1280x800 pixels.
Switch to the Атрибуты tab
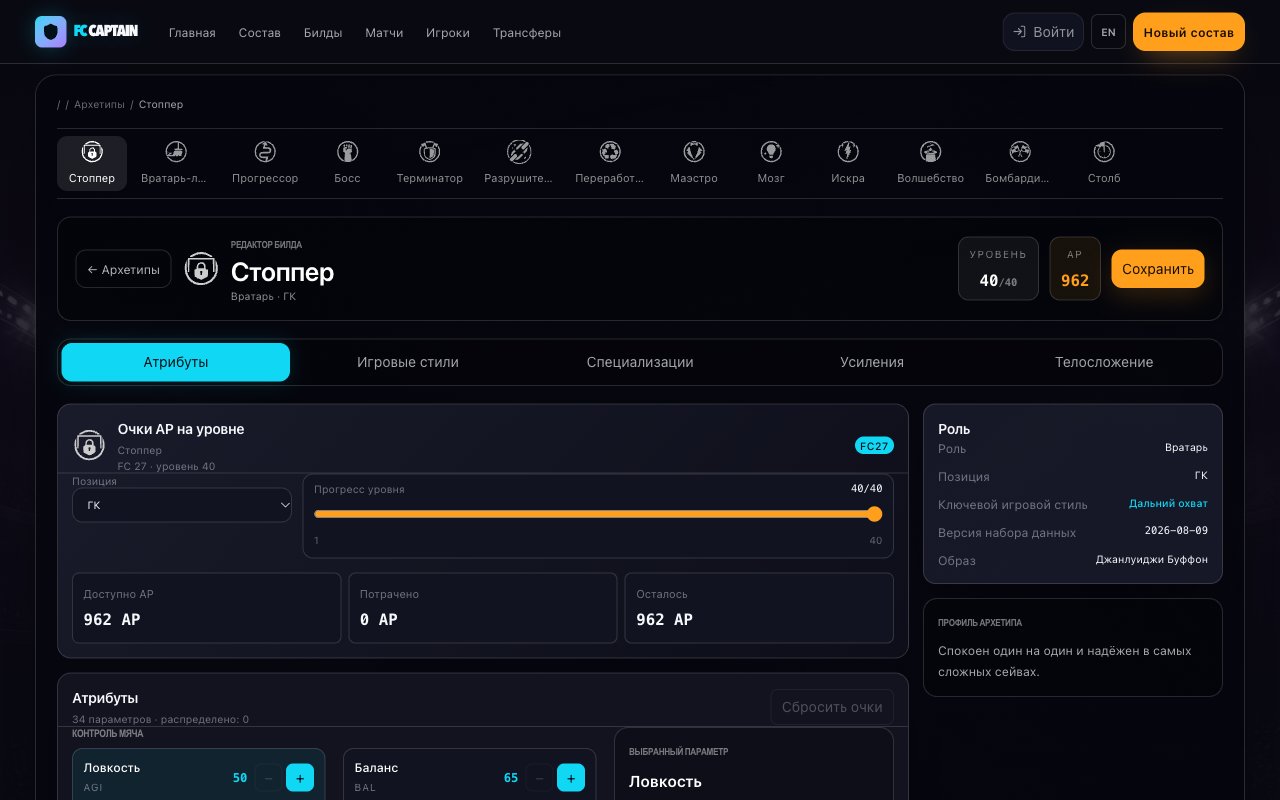[x=176, y=362]
